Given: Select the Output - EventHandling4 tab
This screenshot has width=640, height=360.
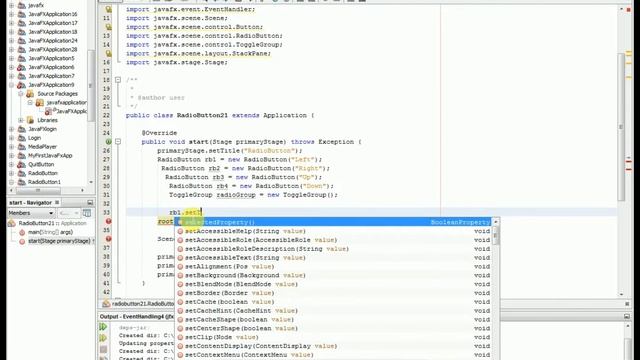Looking at the screenshot, I should (x=137, y=317).
